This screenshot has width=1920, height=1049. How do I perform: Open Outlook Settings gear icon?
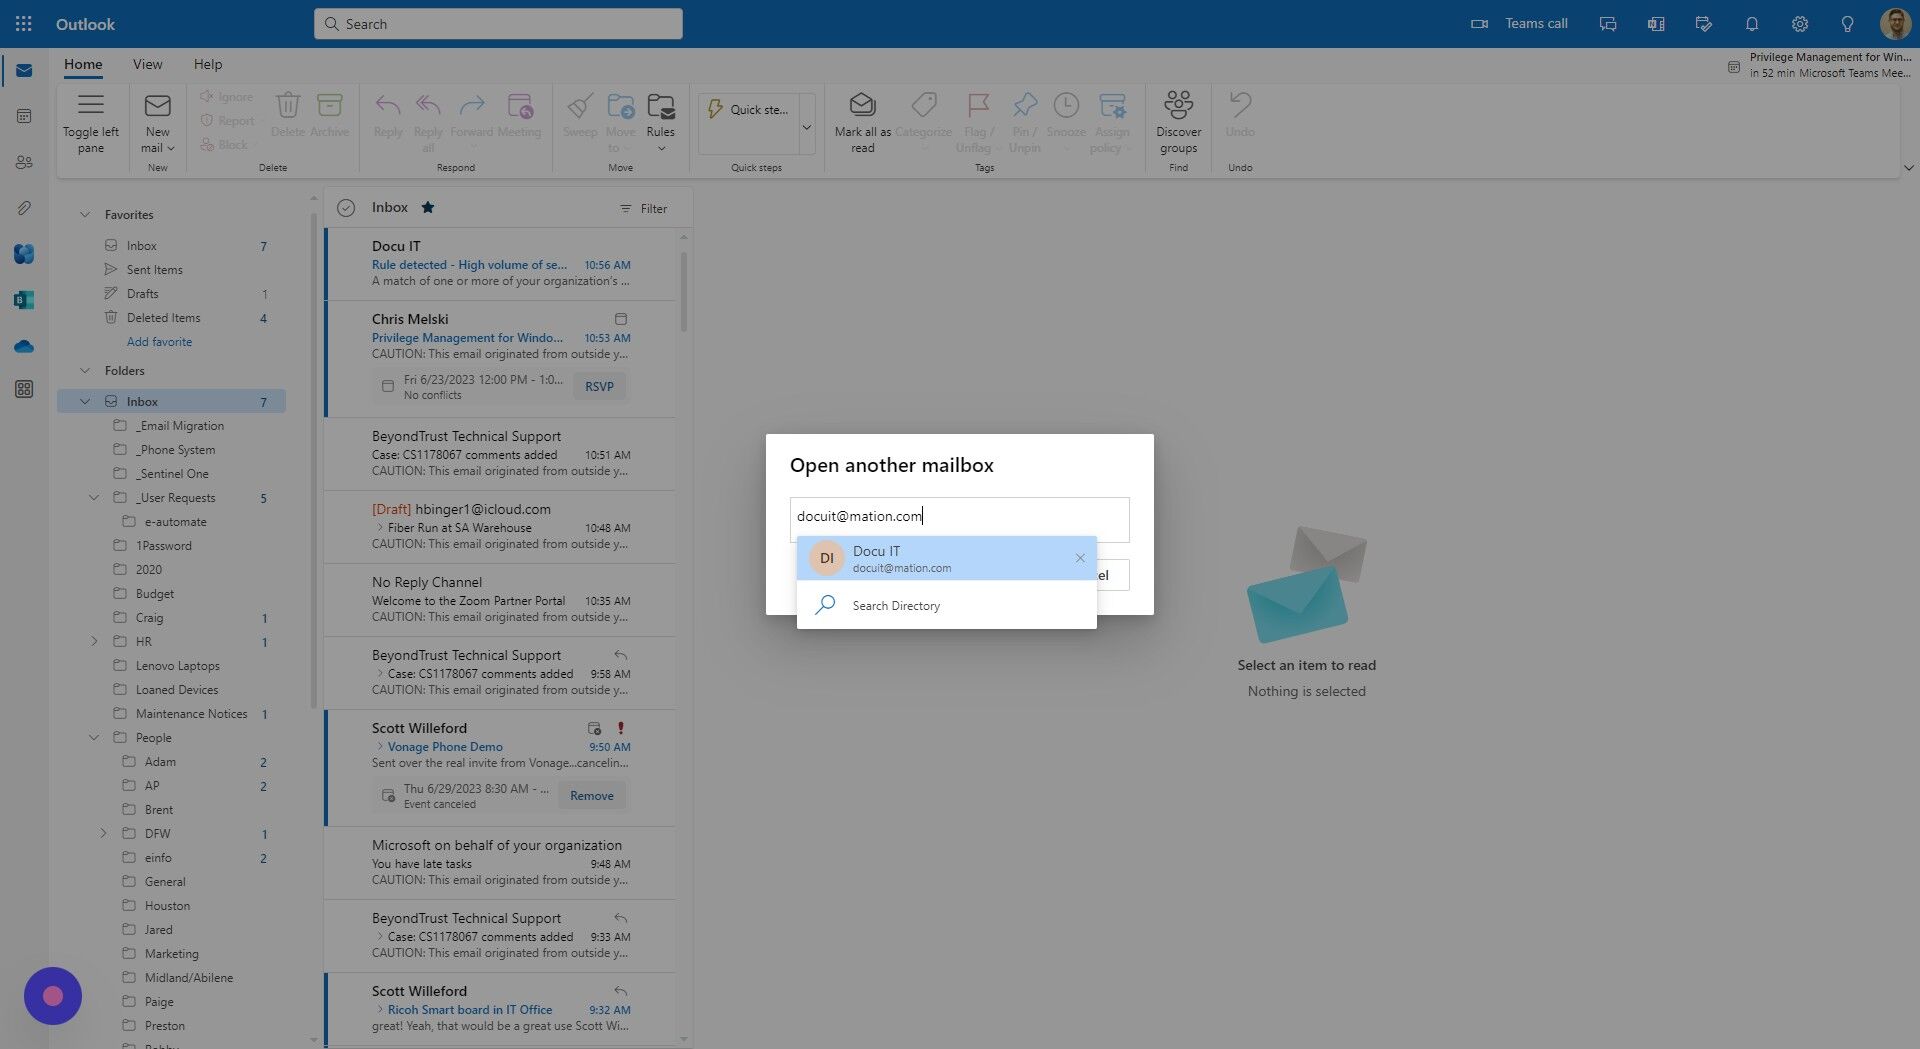(x=1799, y=23)
